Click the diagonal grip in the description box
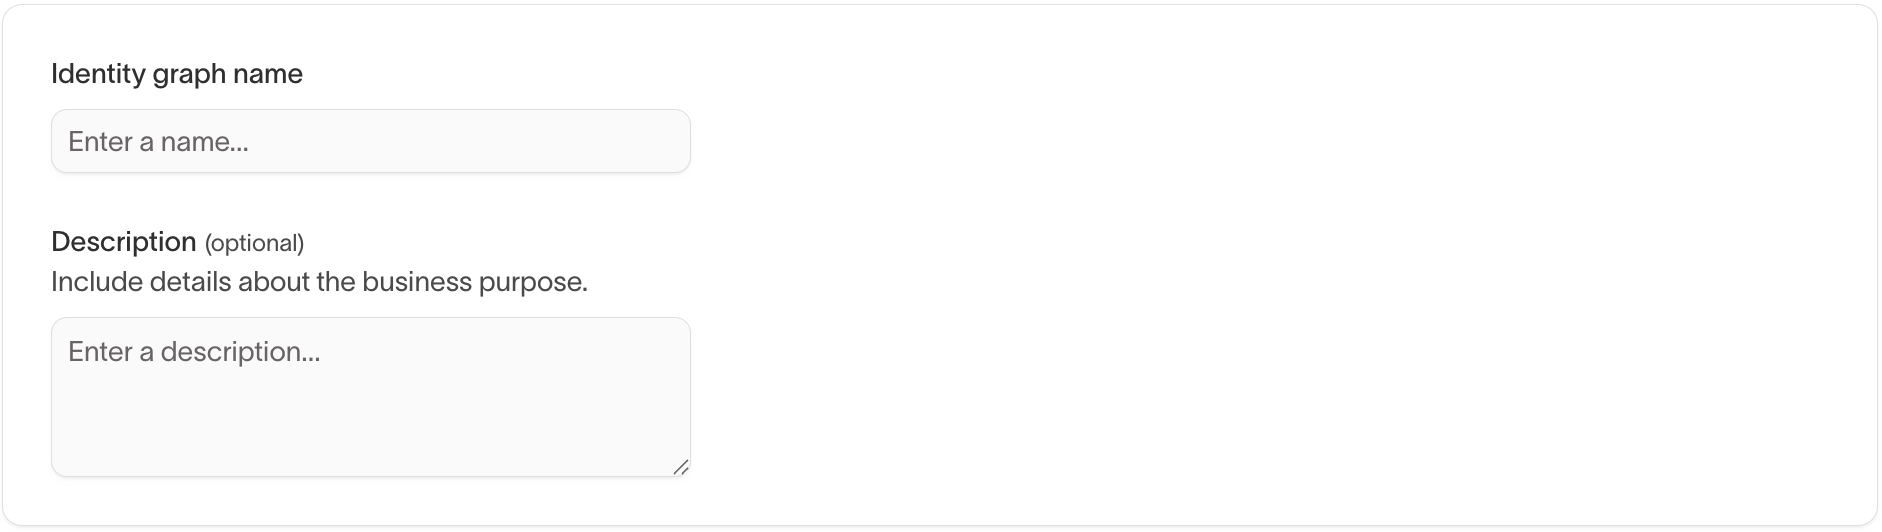1882x532 pixels. coord(681,467)
